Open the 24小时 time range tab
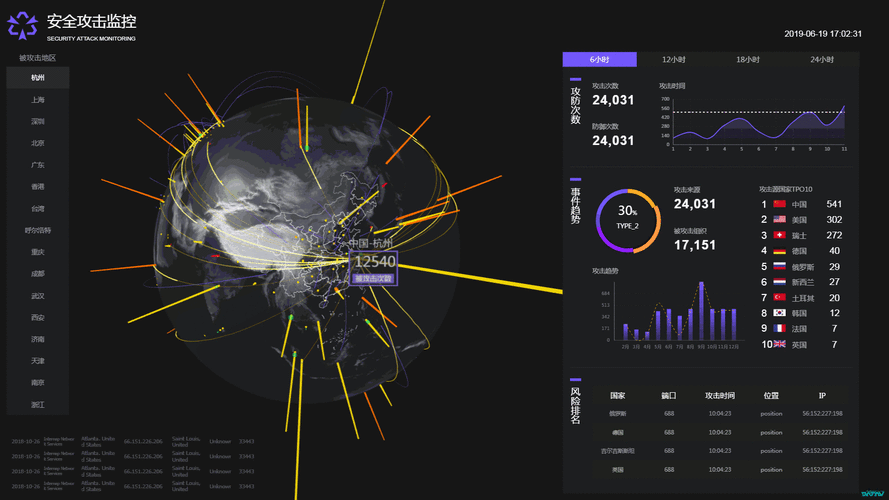 pos(822,60)
